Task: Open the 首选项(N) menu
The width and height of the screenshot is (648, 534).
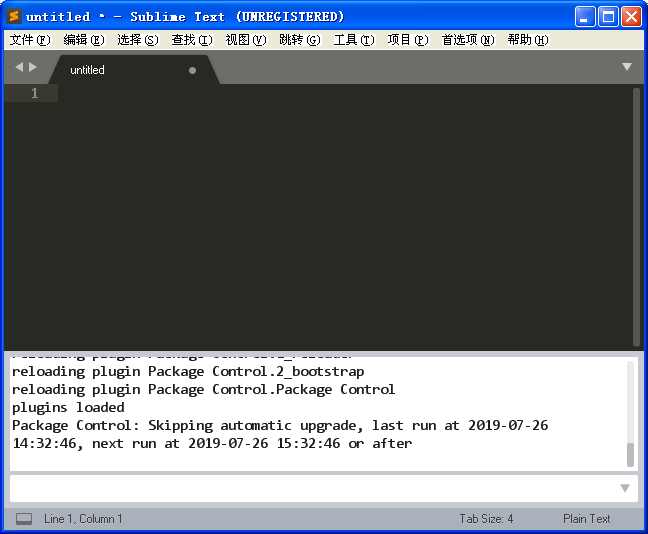Action: pos(468,40)
